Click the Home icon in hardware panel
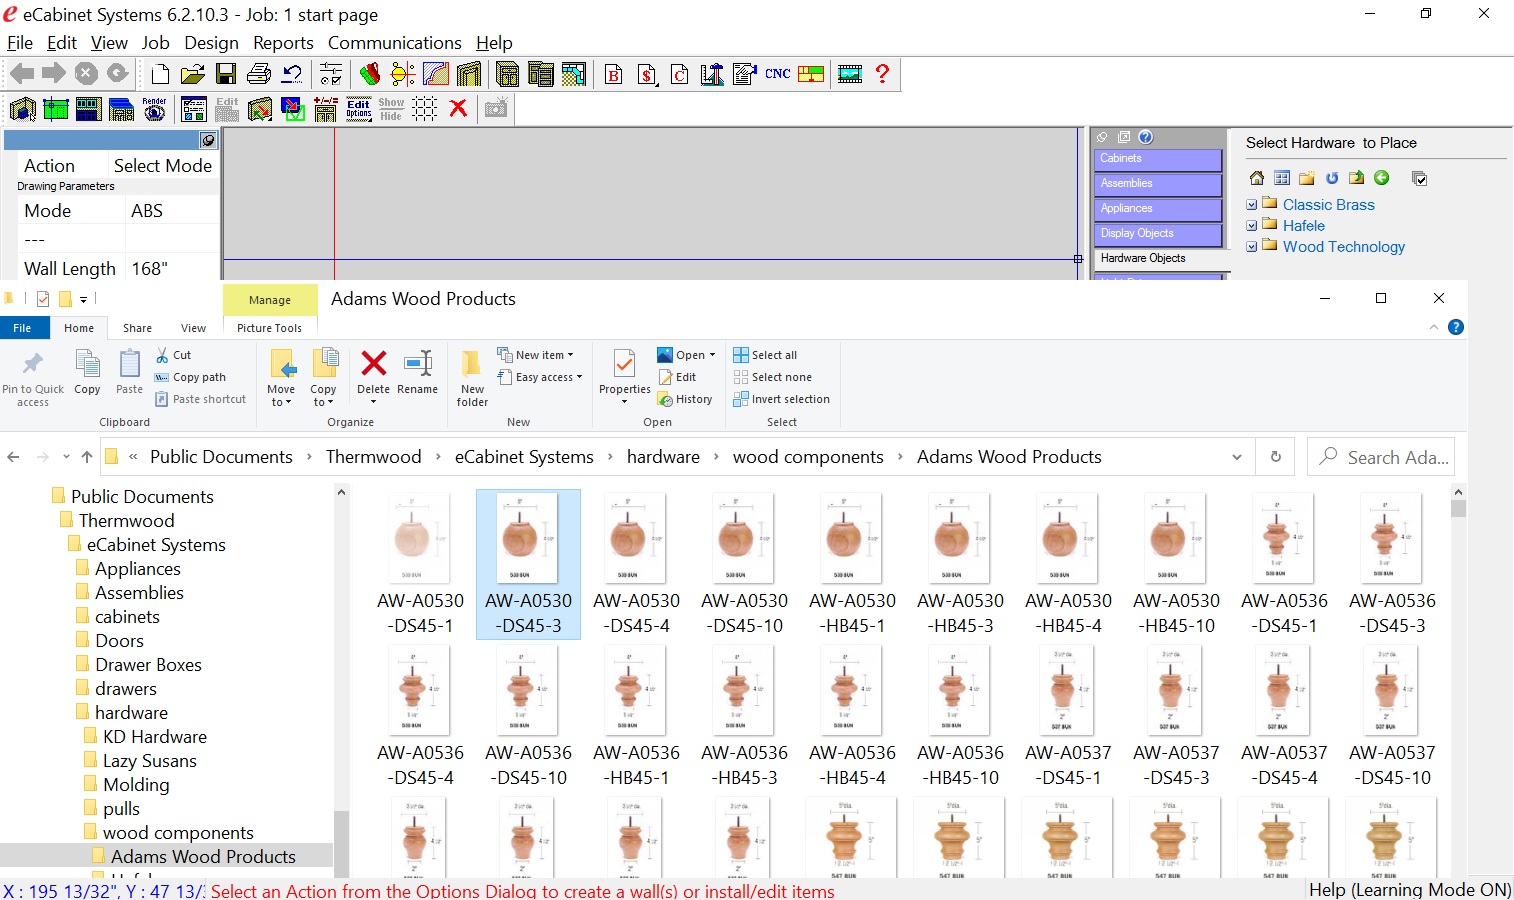The height and width of the screenshot is (900, 1514). click(x=1257, y=178)
